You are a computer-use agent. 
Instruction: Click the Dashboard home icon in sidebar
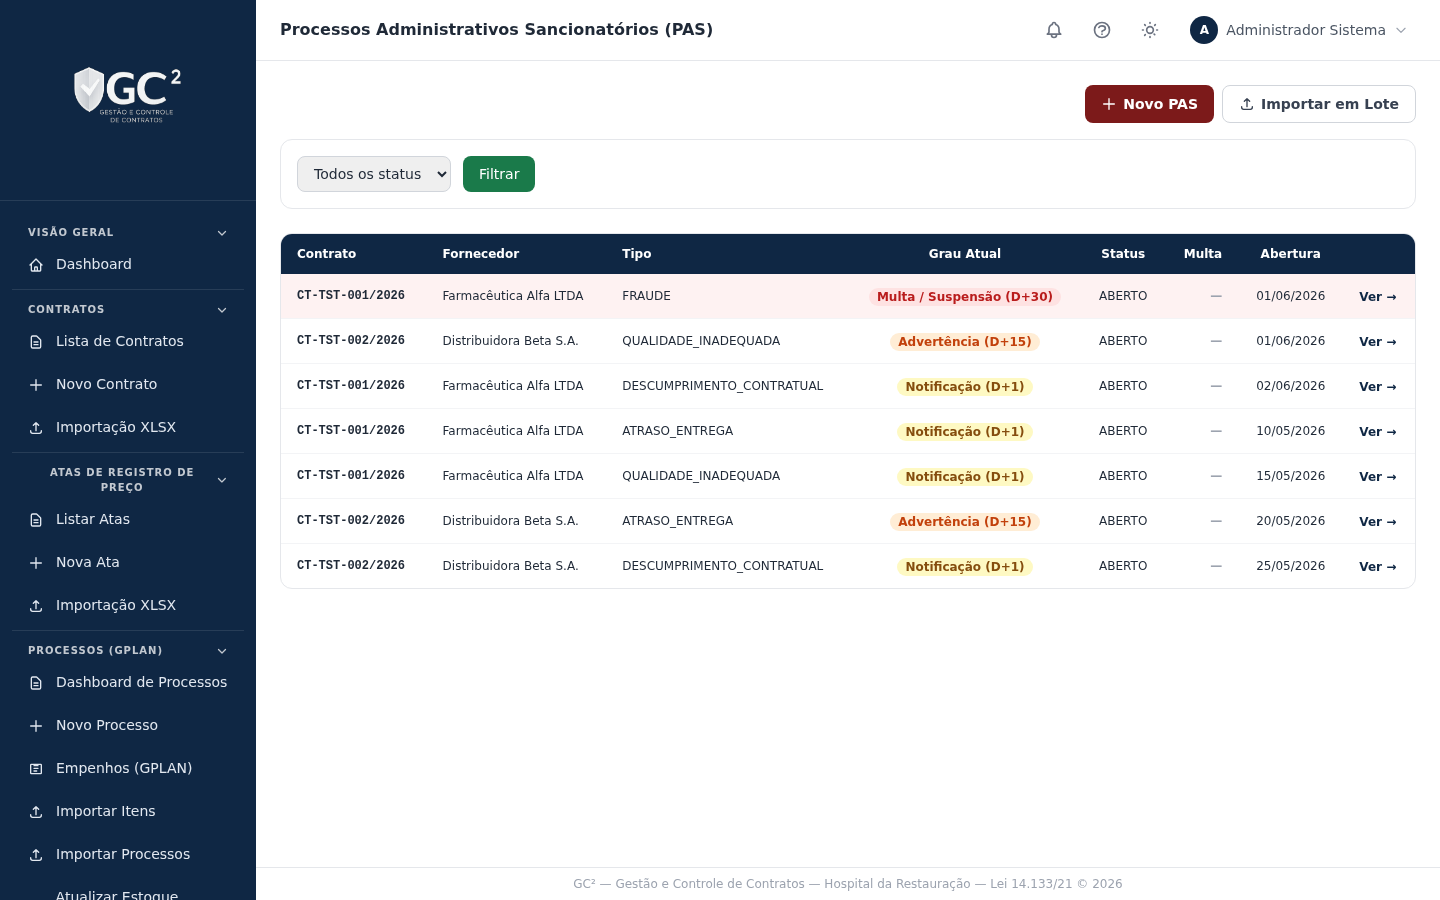36,265
